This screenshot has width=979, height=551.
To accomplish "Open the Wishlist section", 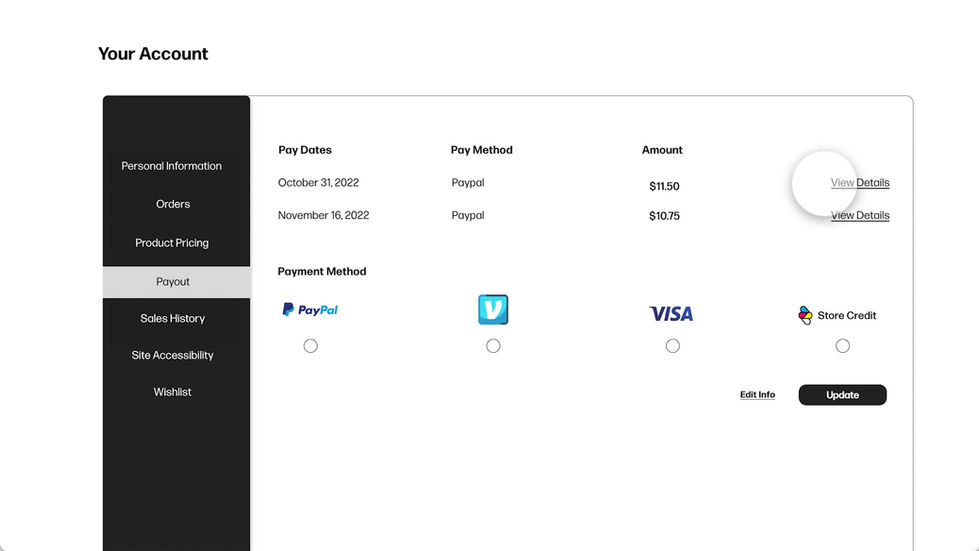I will (173, 392).
